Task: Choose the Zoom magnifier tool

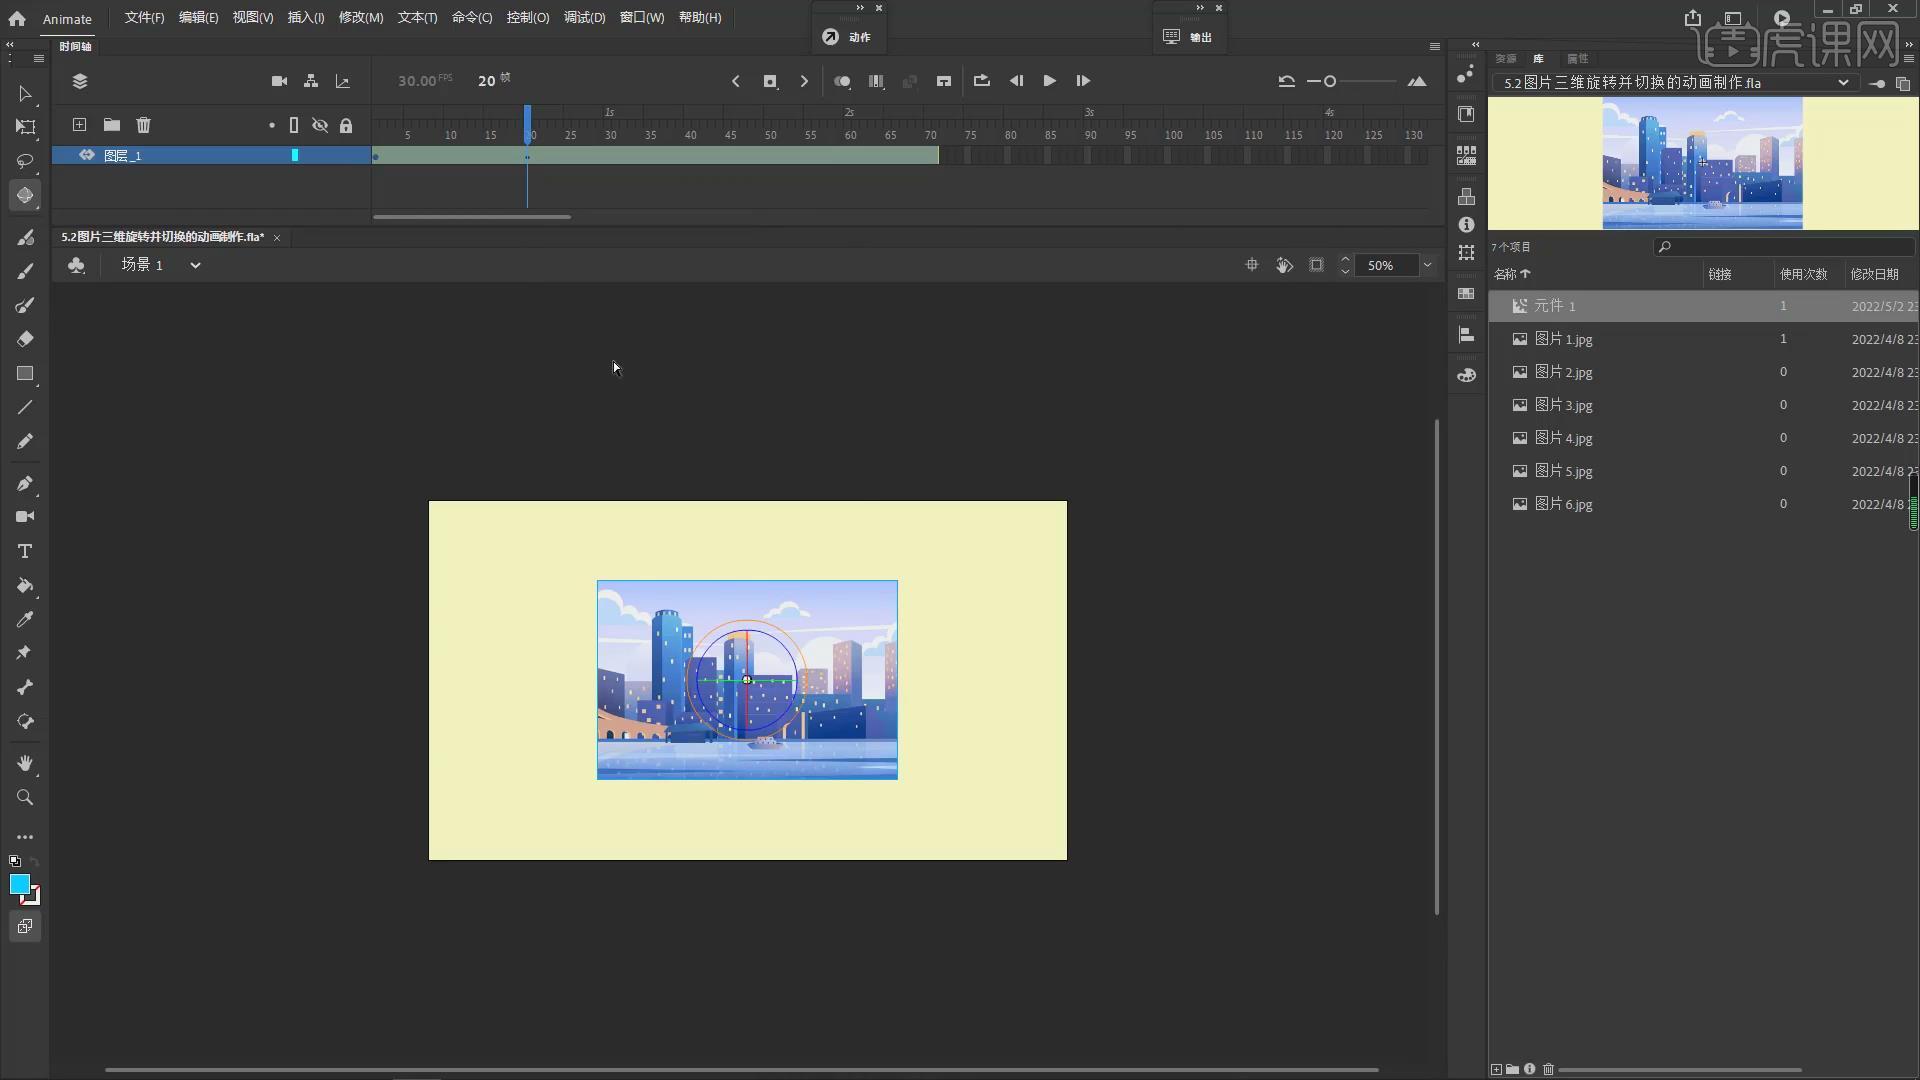Action: pos(25,797)
